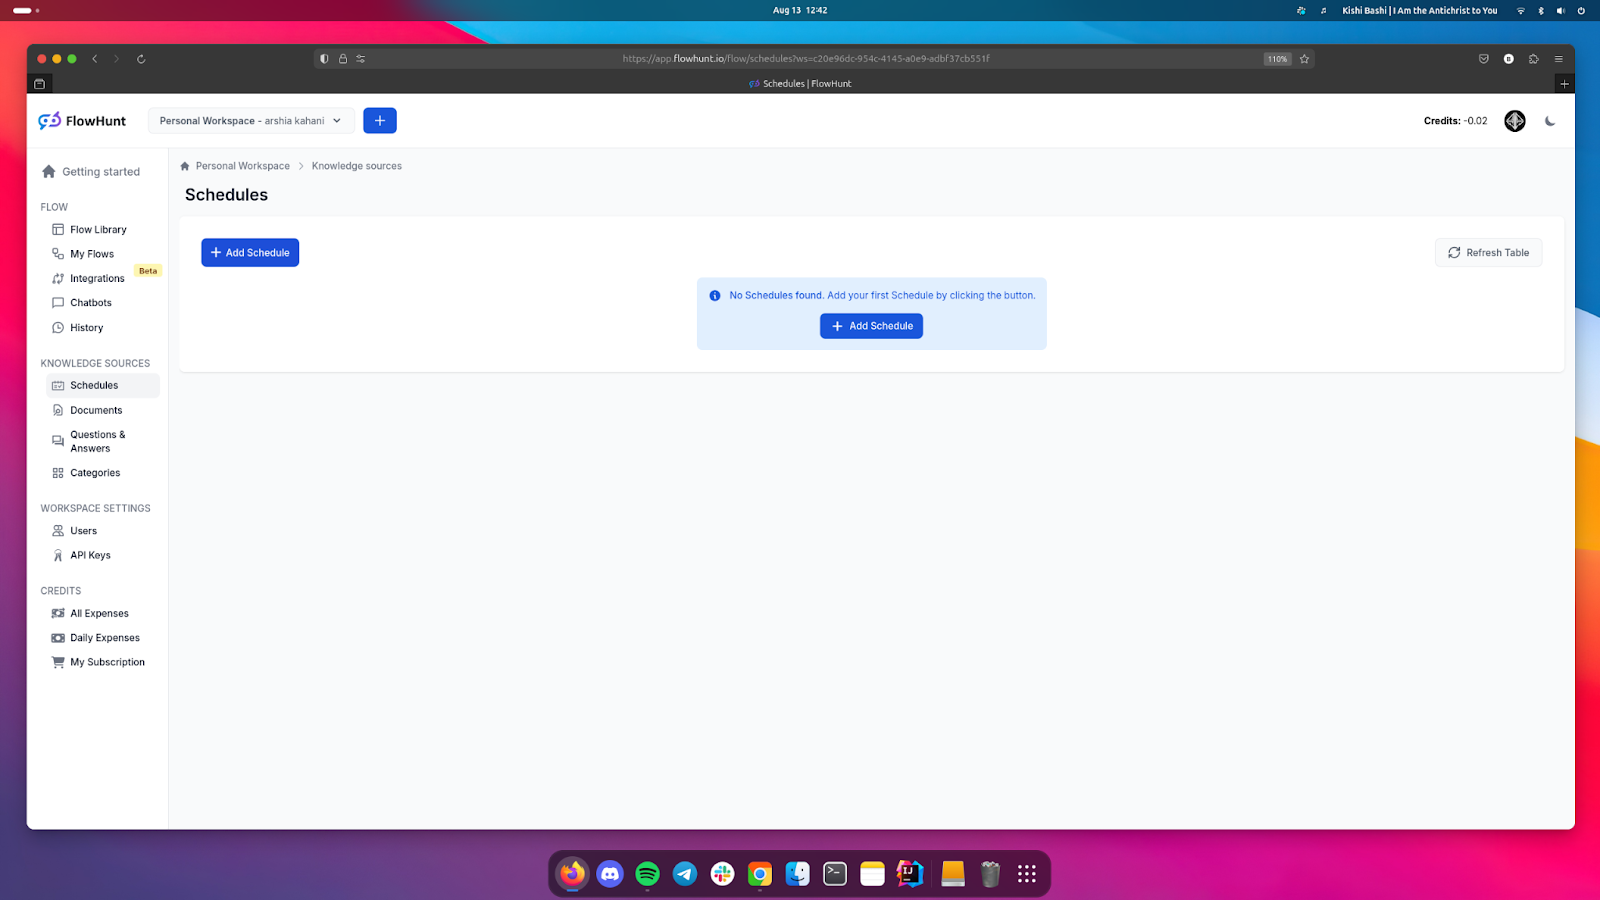Click the blue plus button beside workspace selector
The height and width of the screenshot is (900, 1600).
tap(379, 121)
